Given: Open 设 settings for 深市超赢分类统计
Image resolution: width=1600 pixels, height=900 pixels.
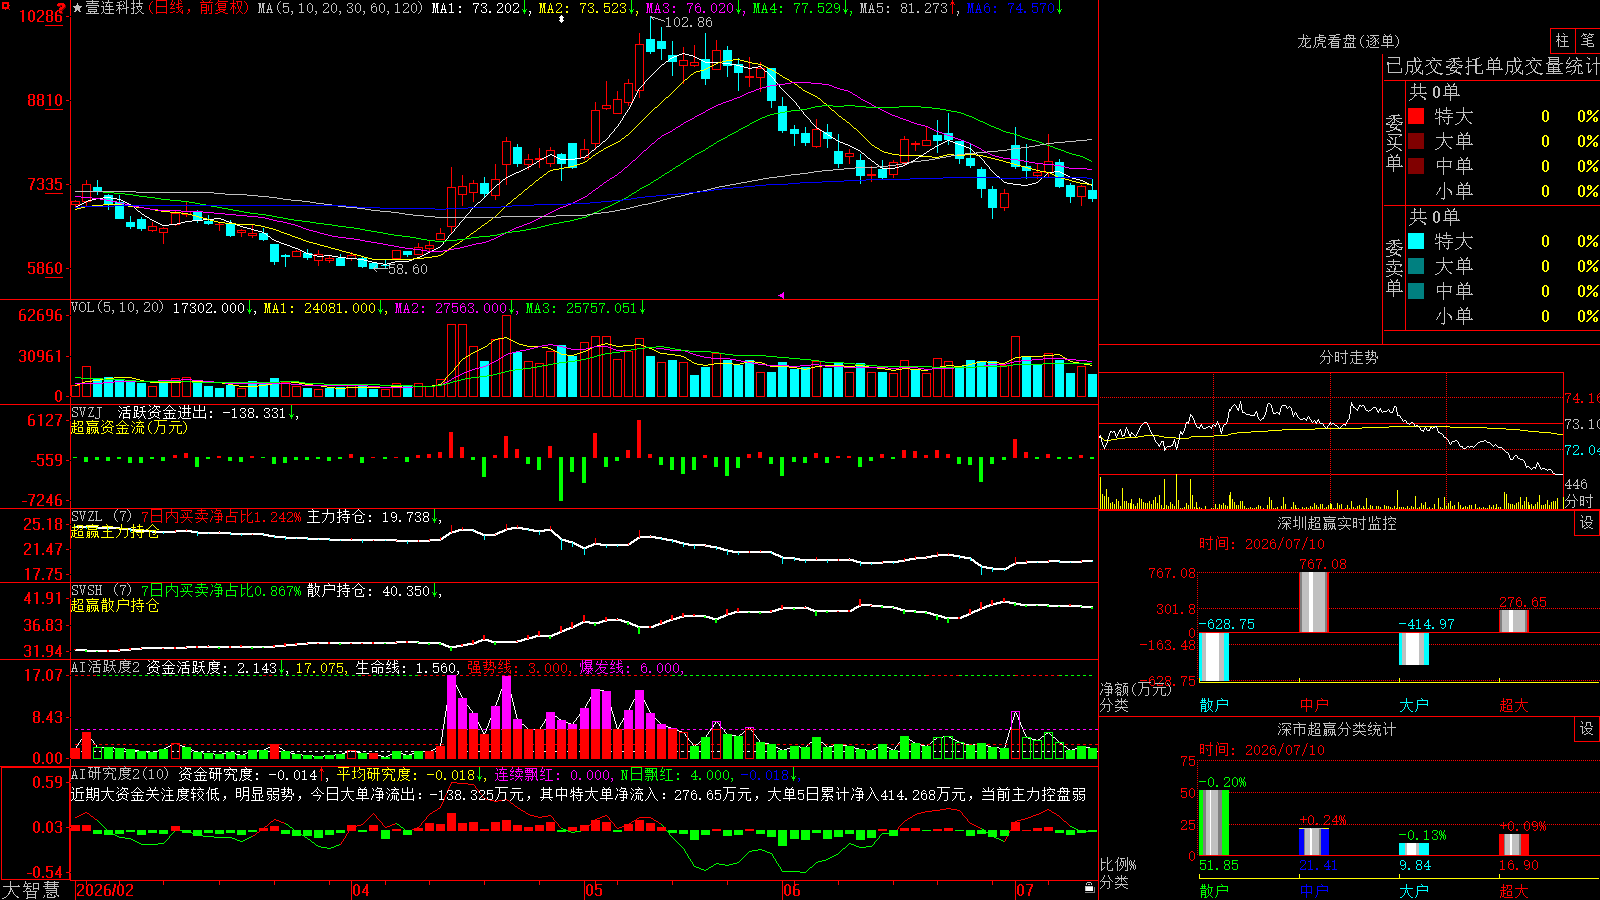Looking at the screenshot, I should pyautogui.click(x=1587, y=729).
